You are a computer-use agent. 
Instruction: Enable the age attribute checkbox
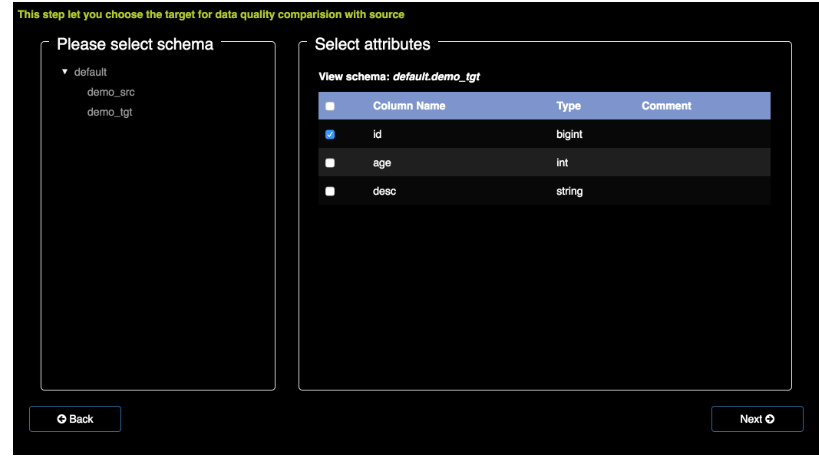pyautogui.click(x=330, y=163)
